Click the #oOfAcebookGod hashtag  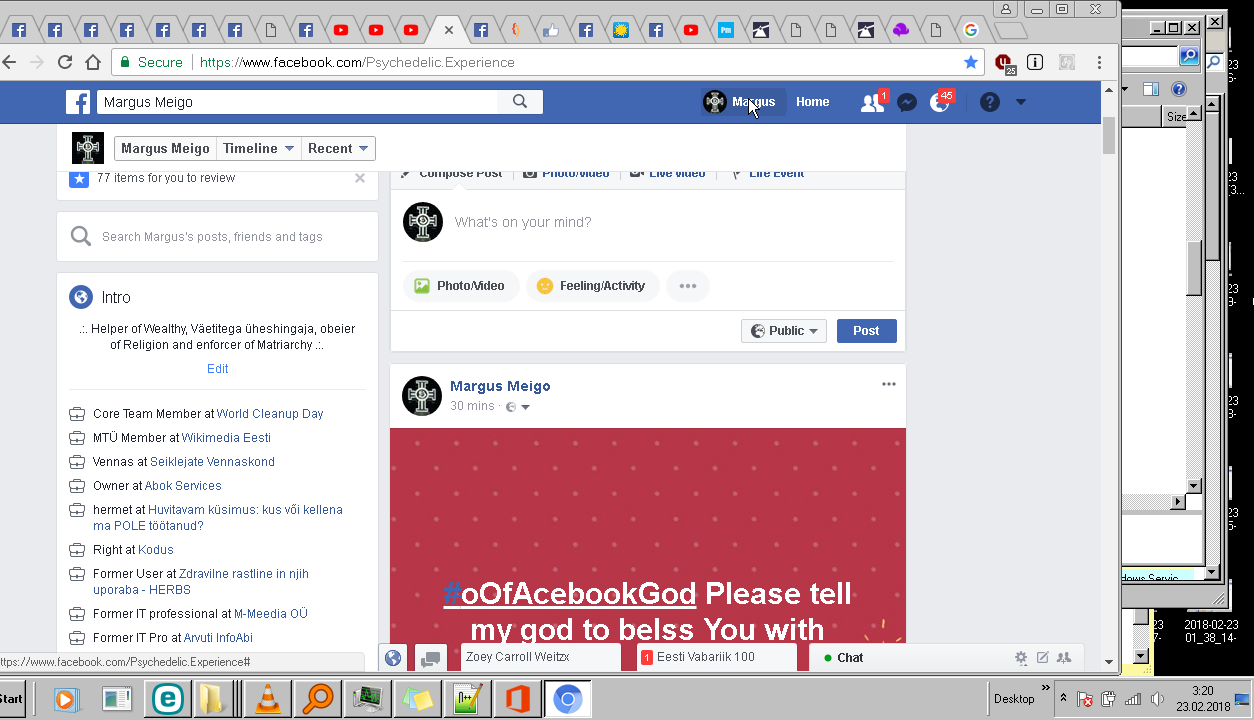[570, 594]
